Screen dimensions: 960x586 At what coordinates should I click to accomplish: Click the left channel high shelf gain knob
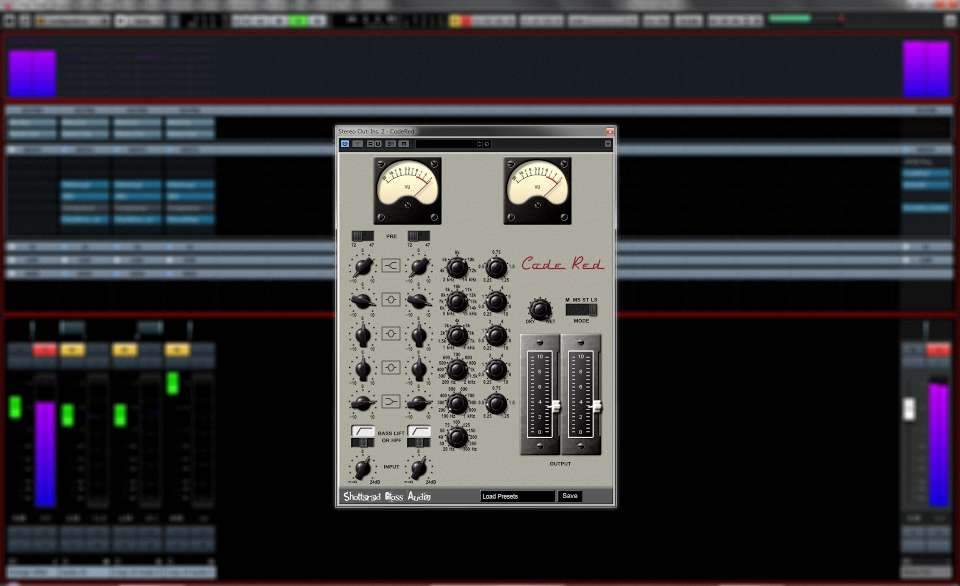363,266
